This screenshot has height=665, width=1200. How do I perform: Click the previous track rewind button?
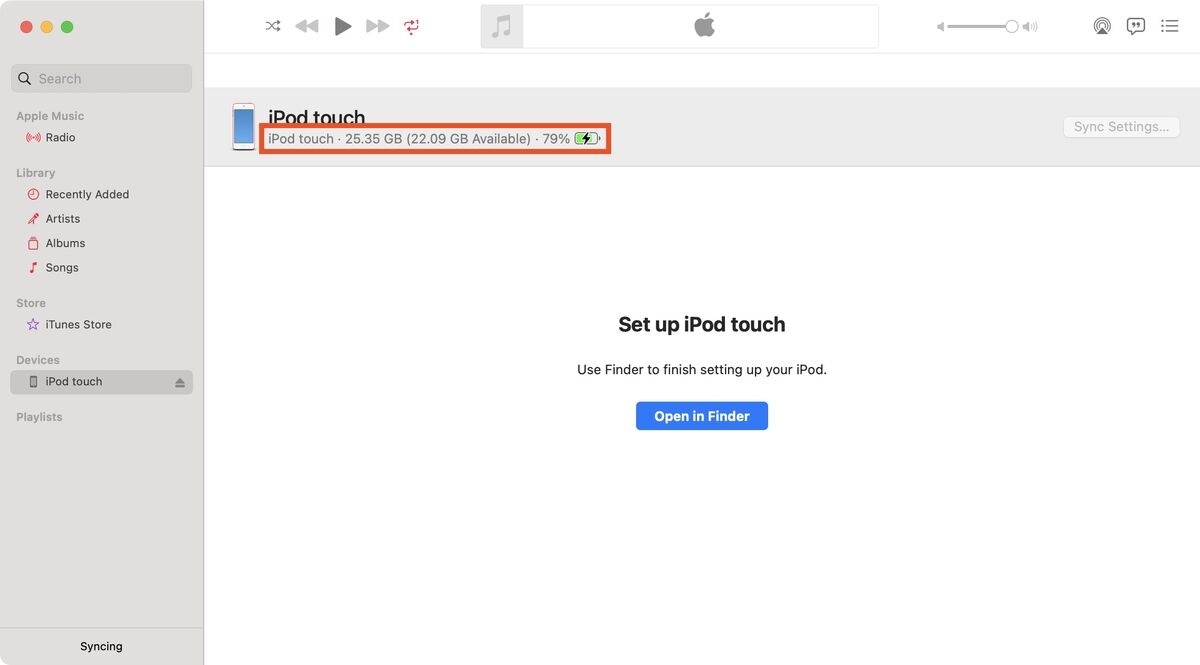(x=307, y=26)
